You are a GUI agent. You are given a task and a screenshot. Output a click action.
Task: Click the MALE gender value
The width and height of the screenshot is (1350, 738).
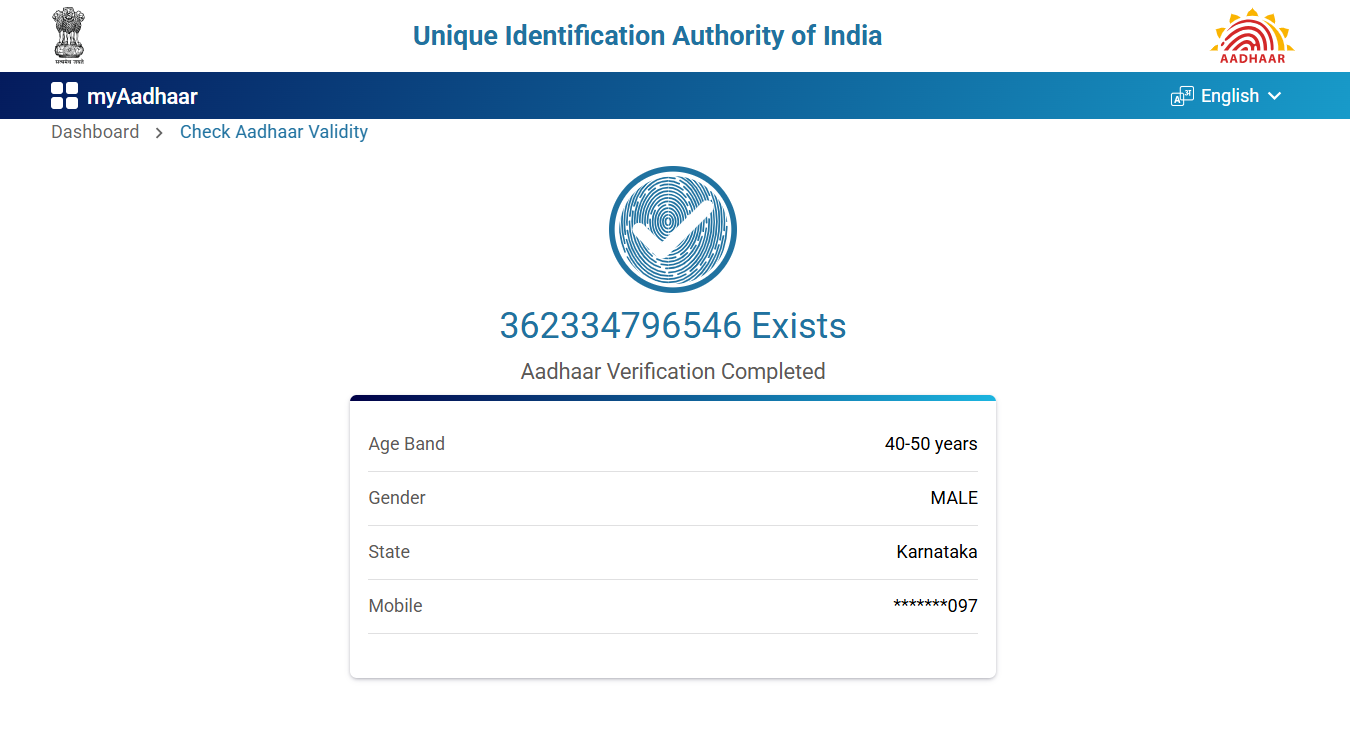[x=954, y=498]
